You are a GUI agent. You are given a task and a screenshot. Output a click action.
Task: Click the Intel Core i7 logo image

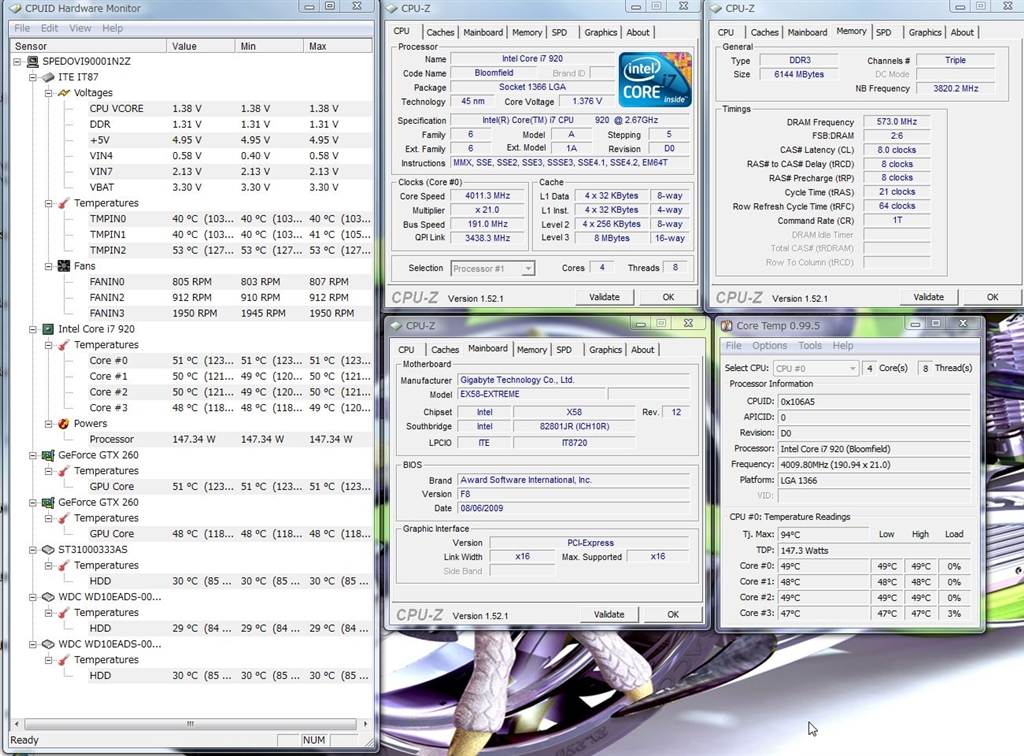pyautogui.click(x=655, y=80)
